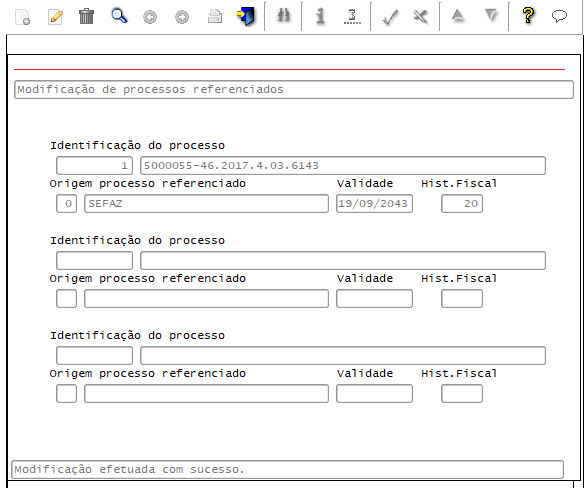587x488 pixels.
Task: Click the printer icon
Action: [x=215, y=16]
